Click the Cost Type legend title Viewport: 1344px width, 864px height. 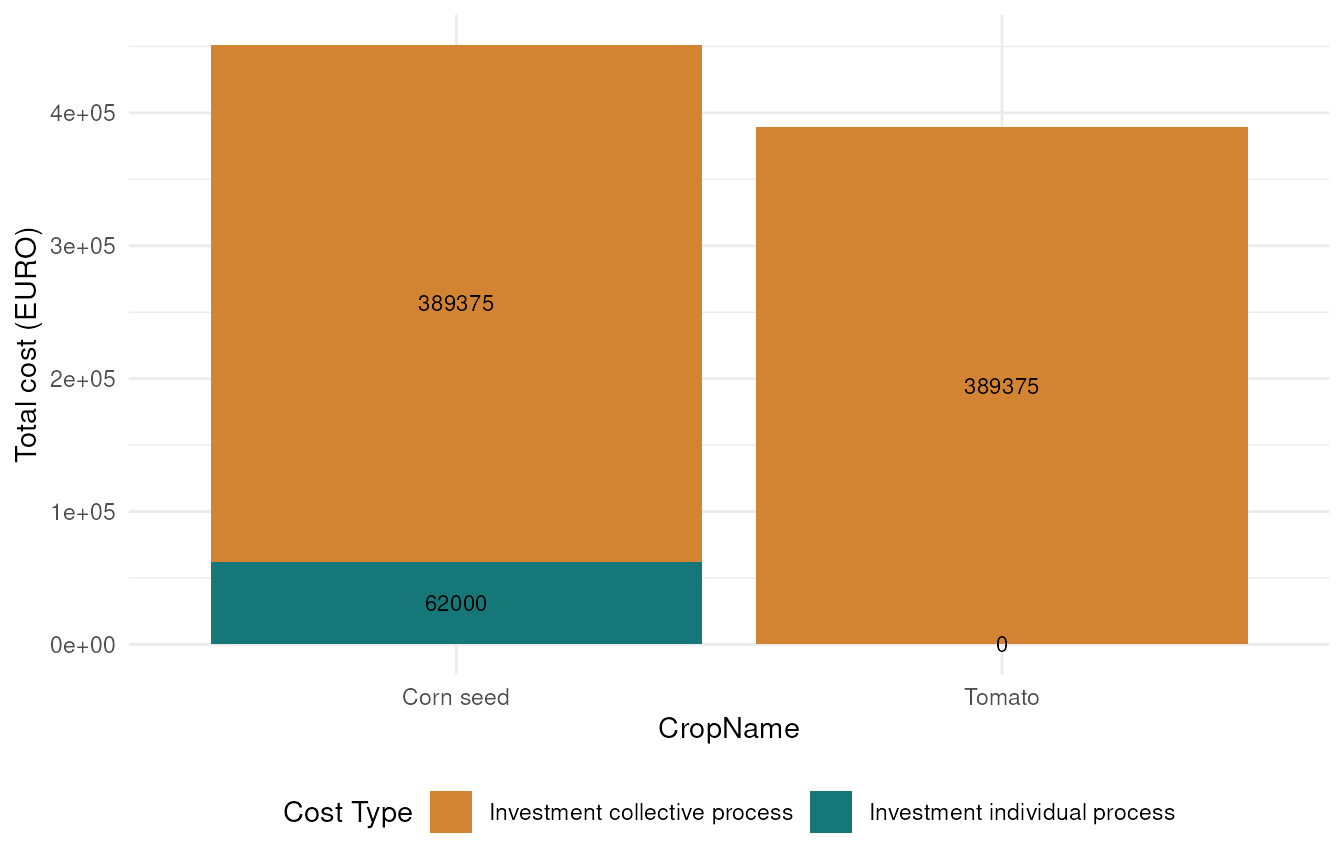[x=348, y=813]
